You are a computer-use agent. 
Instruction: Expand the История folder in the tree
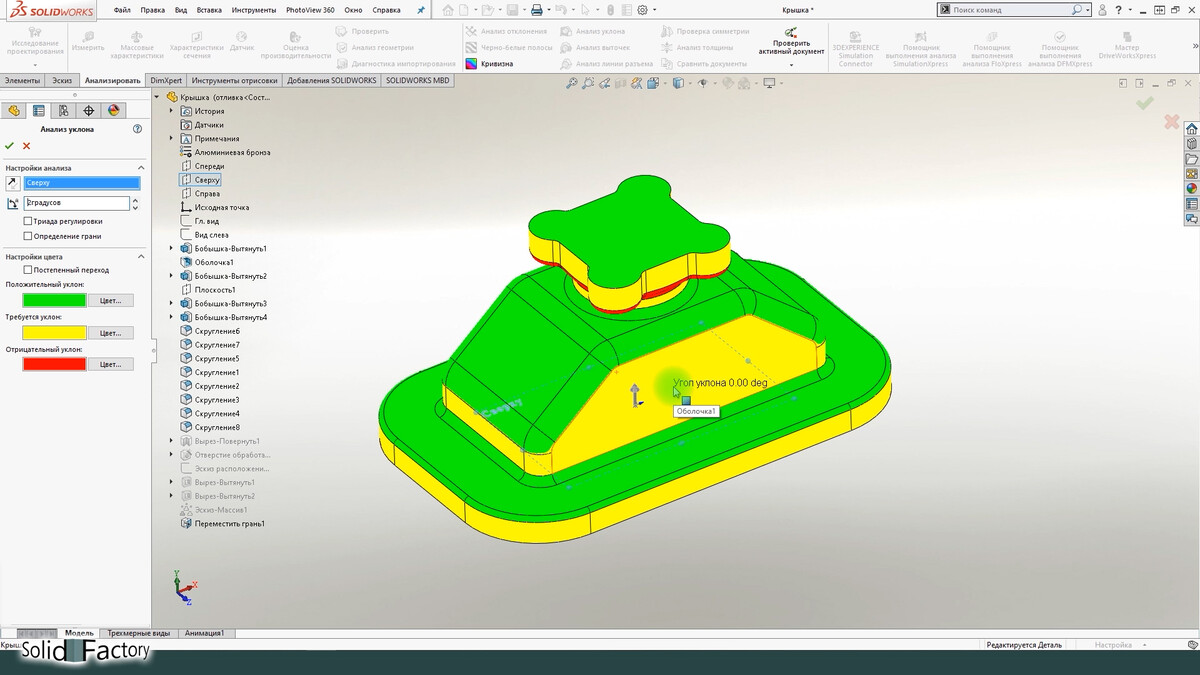pyautogui.click(x=171, y=111)
